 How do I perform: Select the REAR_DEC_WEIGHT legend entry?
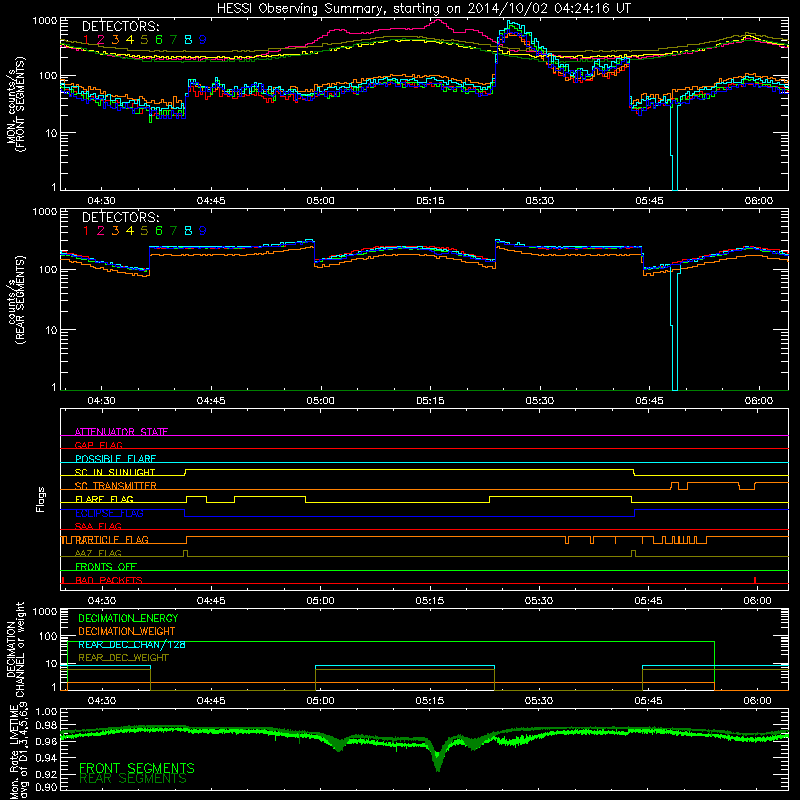click(x=123, y=658)
